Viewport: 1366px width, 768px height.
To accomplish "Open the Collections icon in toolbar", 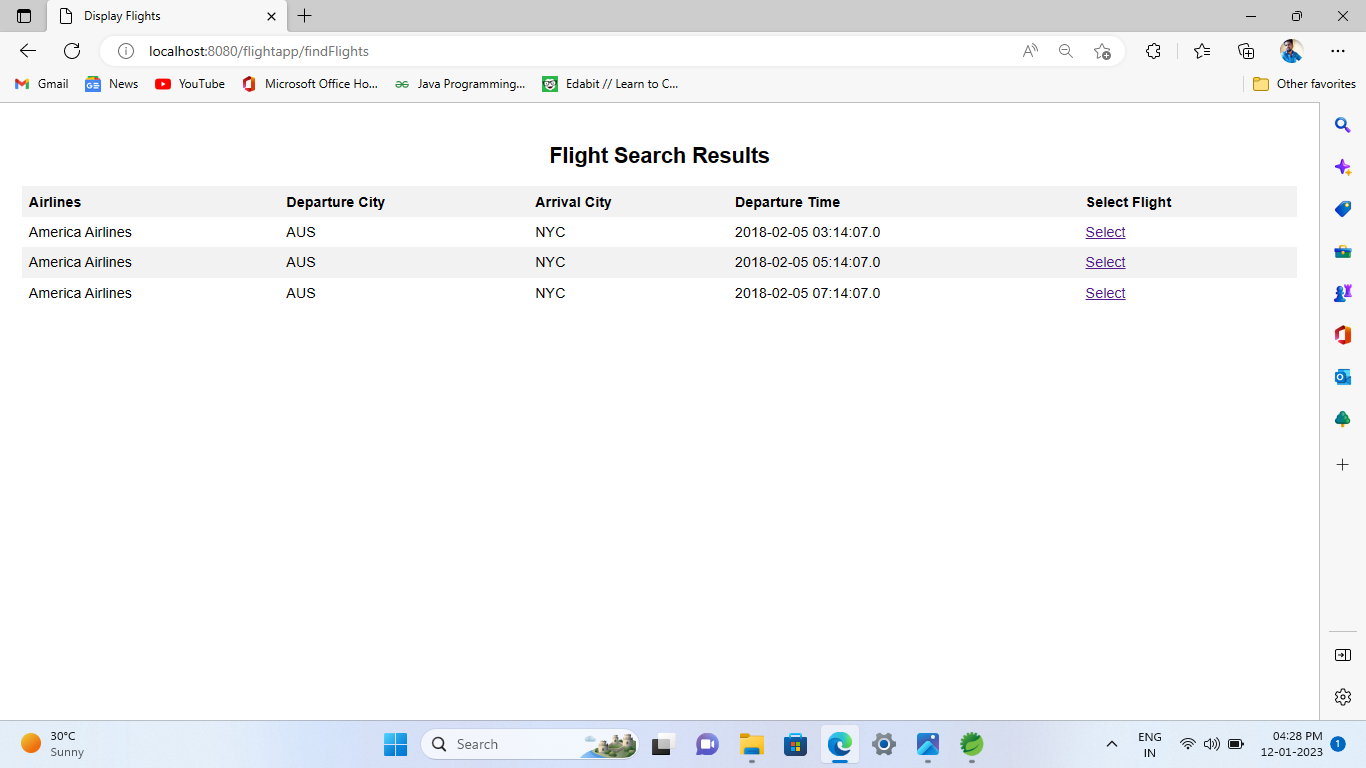I will tap(1246, 51).
